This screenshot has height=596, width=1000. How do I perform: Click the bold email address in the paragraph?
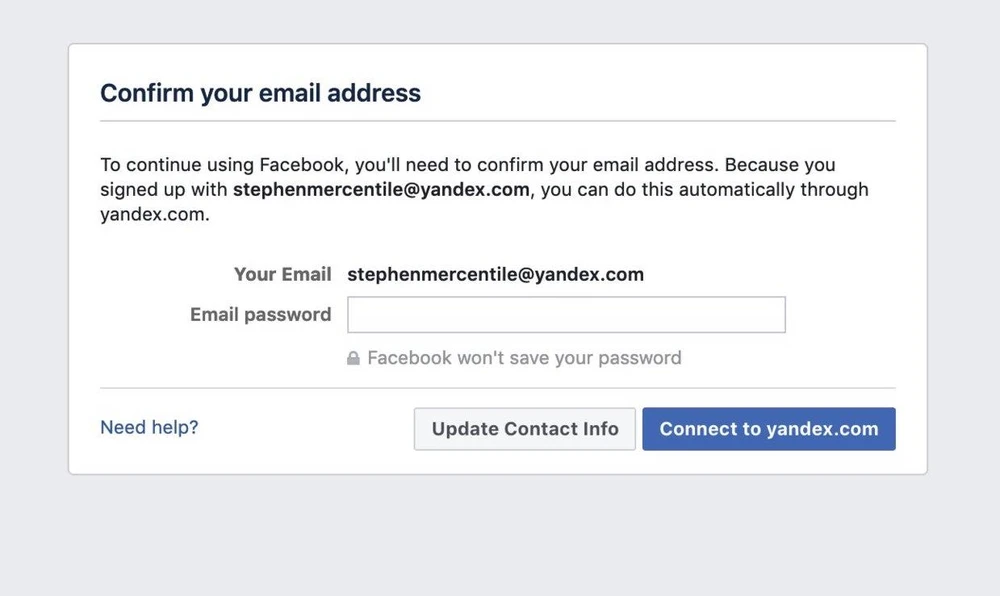pos(381,189)
